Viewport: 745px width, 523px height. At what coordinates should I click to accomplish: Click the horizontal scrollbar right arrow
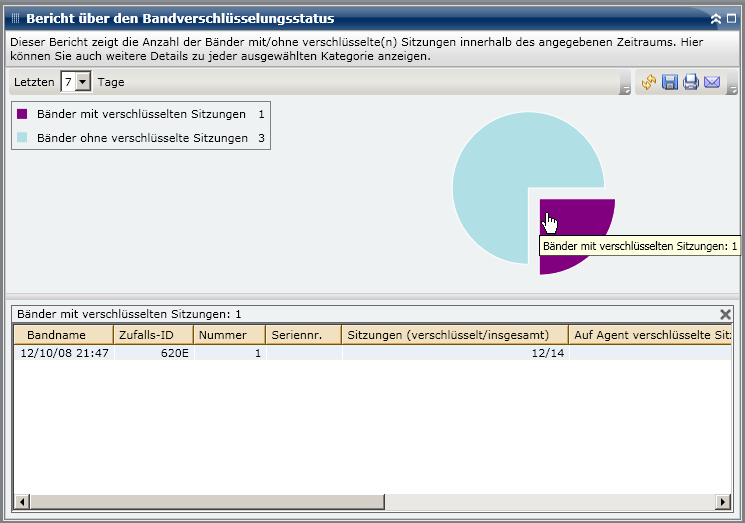pyautogui.click(x=723, y=502)
